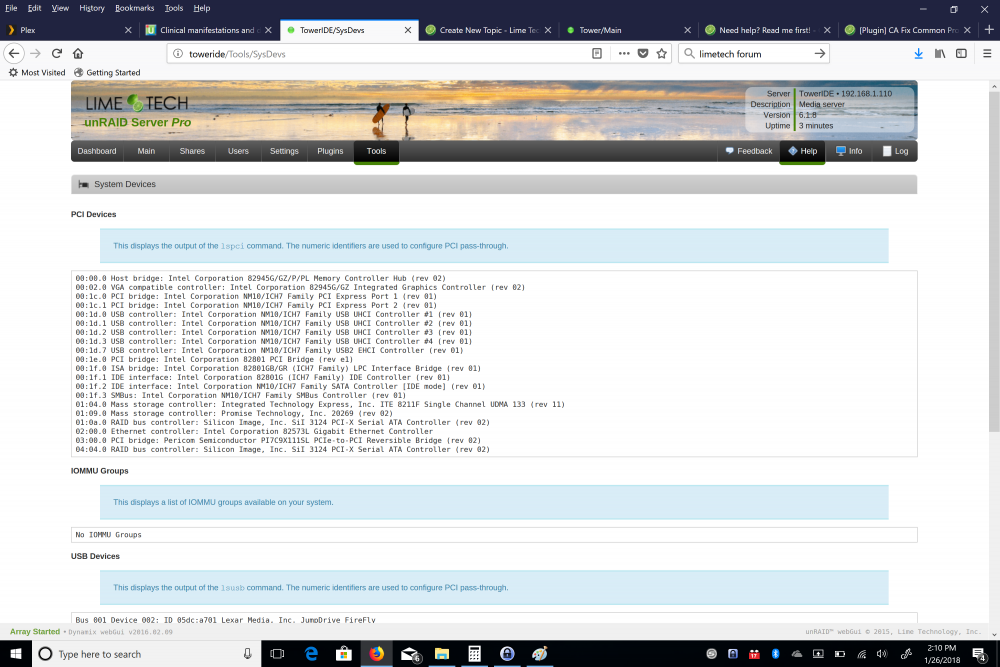Viewport: 1000px width, 667px height.
Task: Open the History menu
Action: 92,8
